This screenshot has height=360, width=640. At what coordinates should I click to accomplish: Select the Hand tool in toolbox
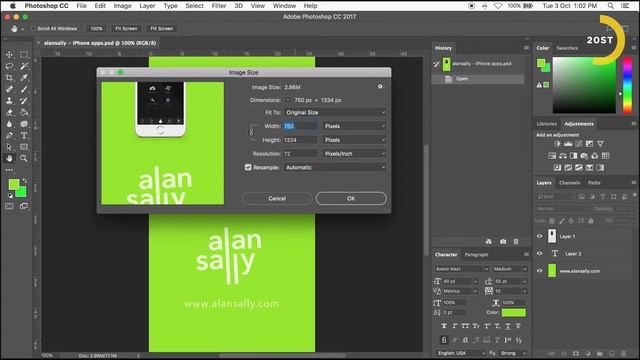9,158
